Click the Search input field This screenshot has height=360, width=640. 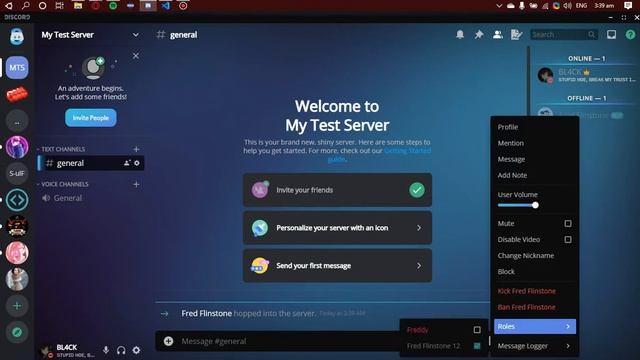[563, 35]
